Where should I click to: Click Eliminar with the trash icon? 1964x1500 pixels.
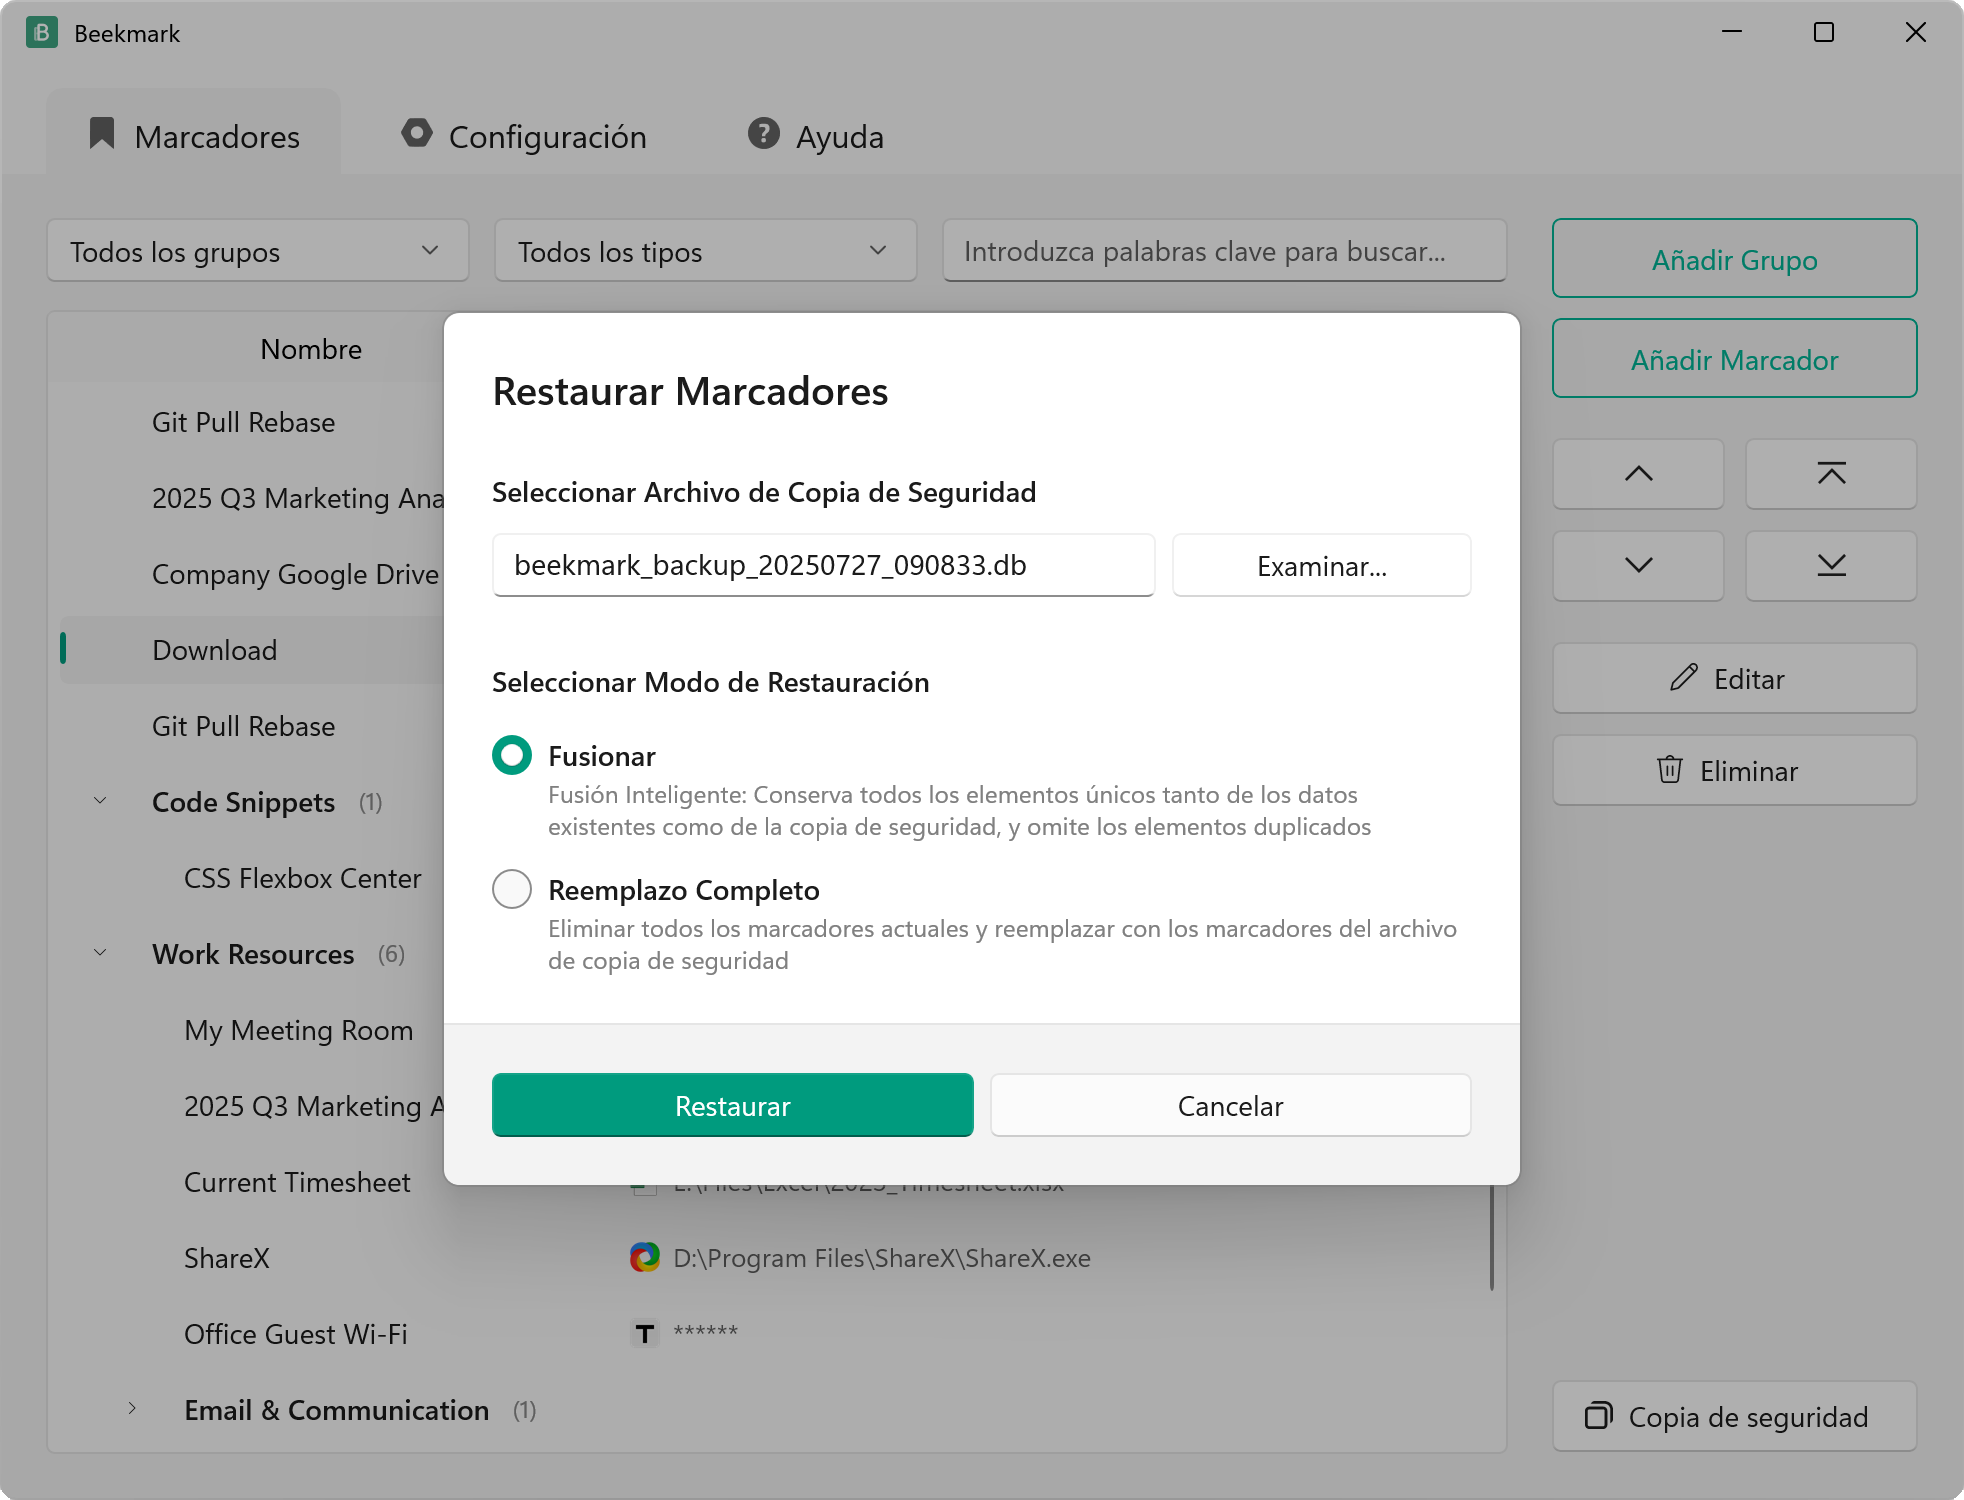click(1734, 770)
